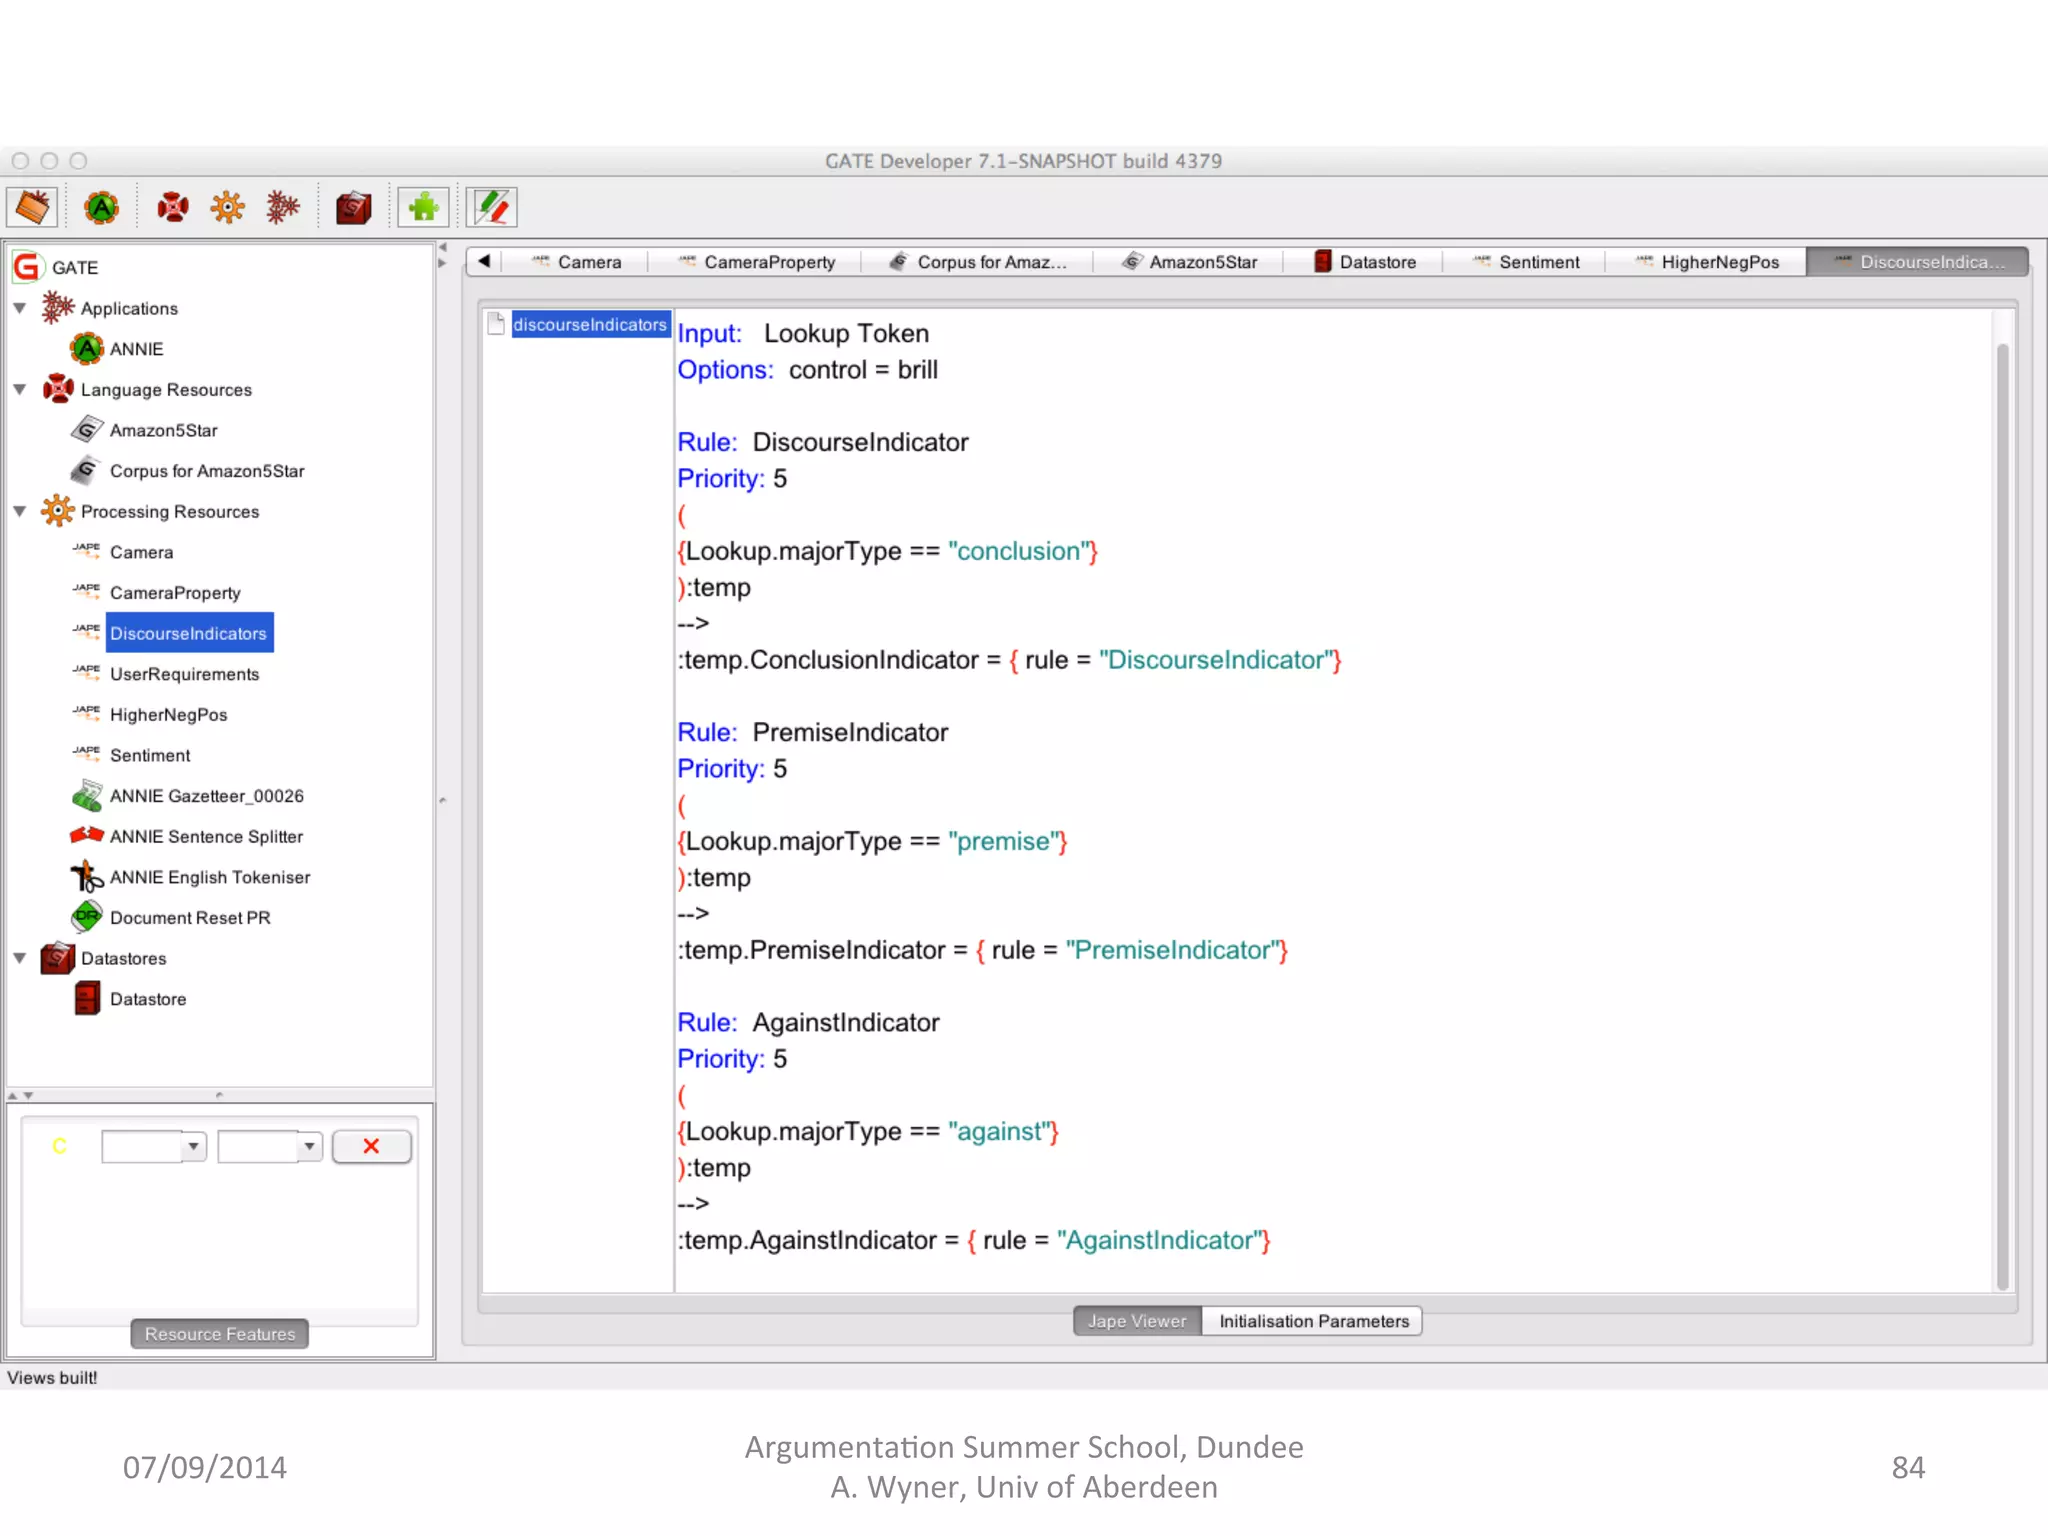Switch to the HigherNegPos tab
The height and width of the screenshot is (1536, 2048).
pyautogui.click(x=1708, y=262)
